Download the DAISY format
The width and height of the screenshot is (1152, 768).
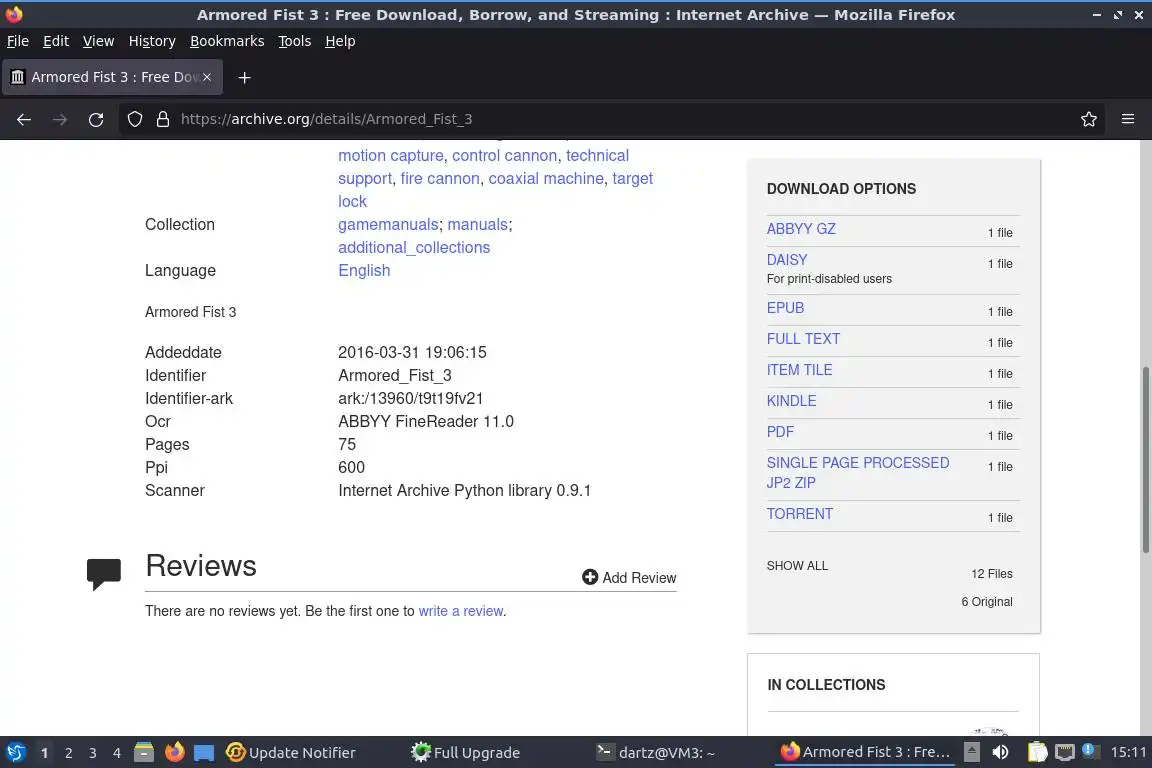[x=787, y=259]
